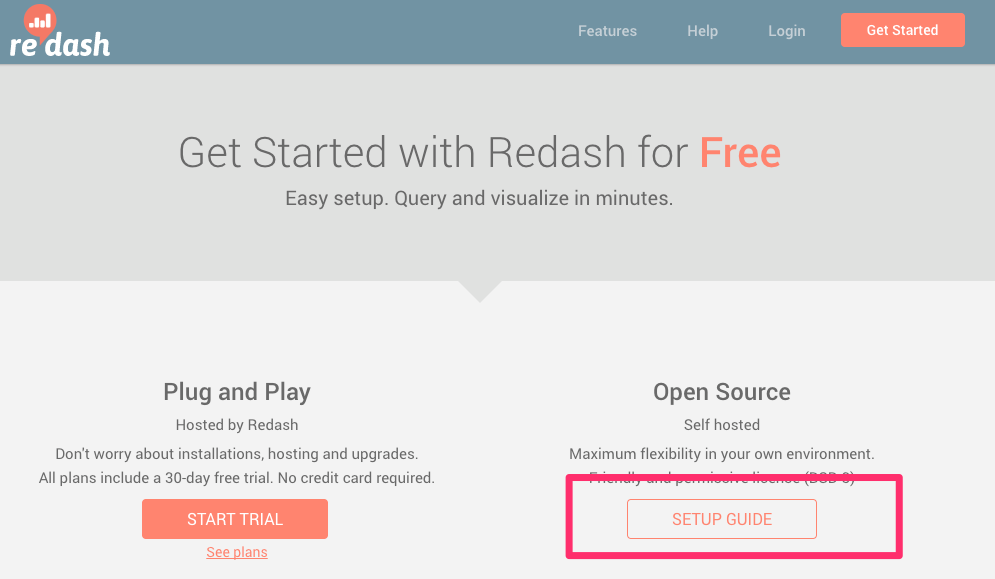995x579 pixels.
Task: Click the "Self hosted" subheading
Action: [722, 425]
